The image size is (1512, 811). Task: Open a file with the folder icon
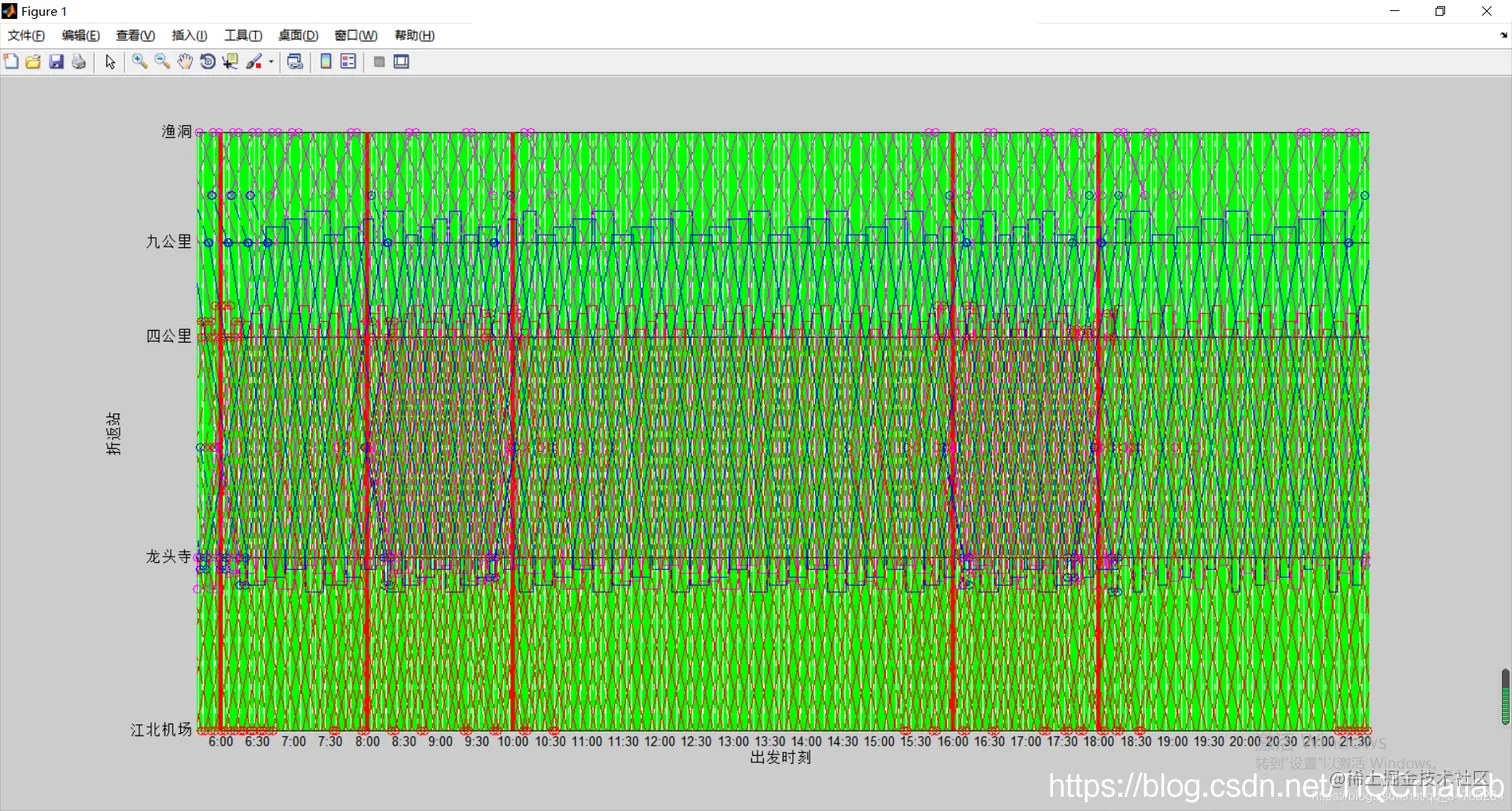pyautogui.click(x=33, y=62)
